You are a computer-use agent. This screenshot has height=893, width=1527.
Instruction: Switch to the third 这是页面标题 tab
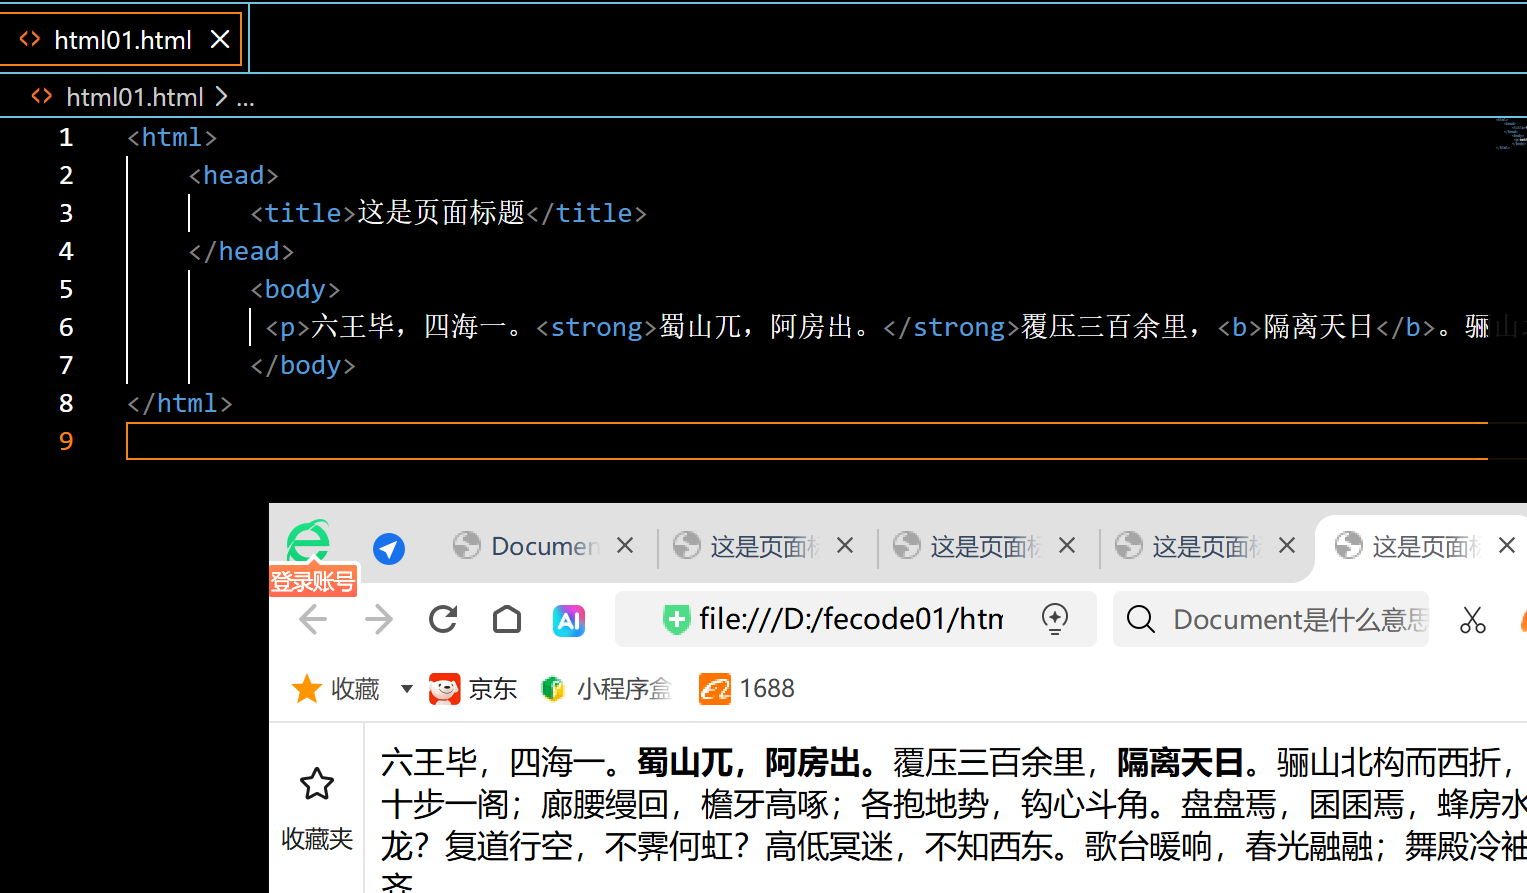[x=1205, y=546]
